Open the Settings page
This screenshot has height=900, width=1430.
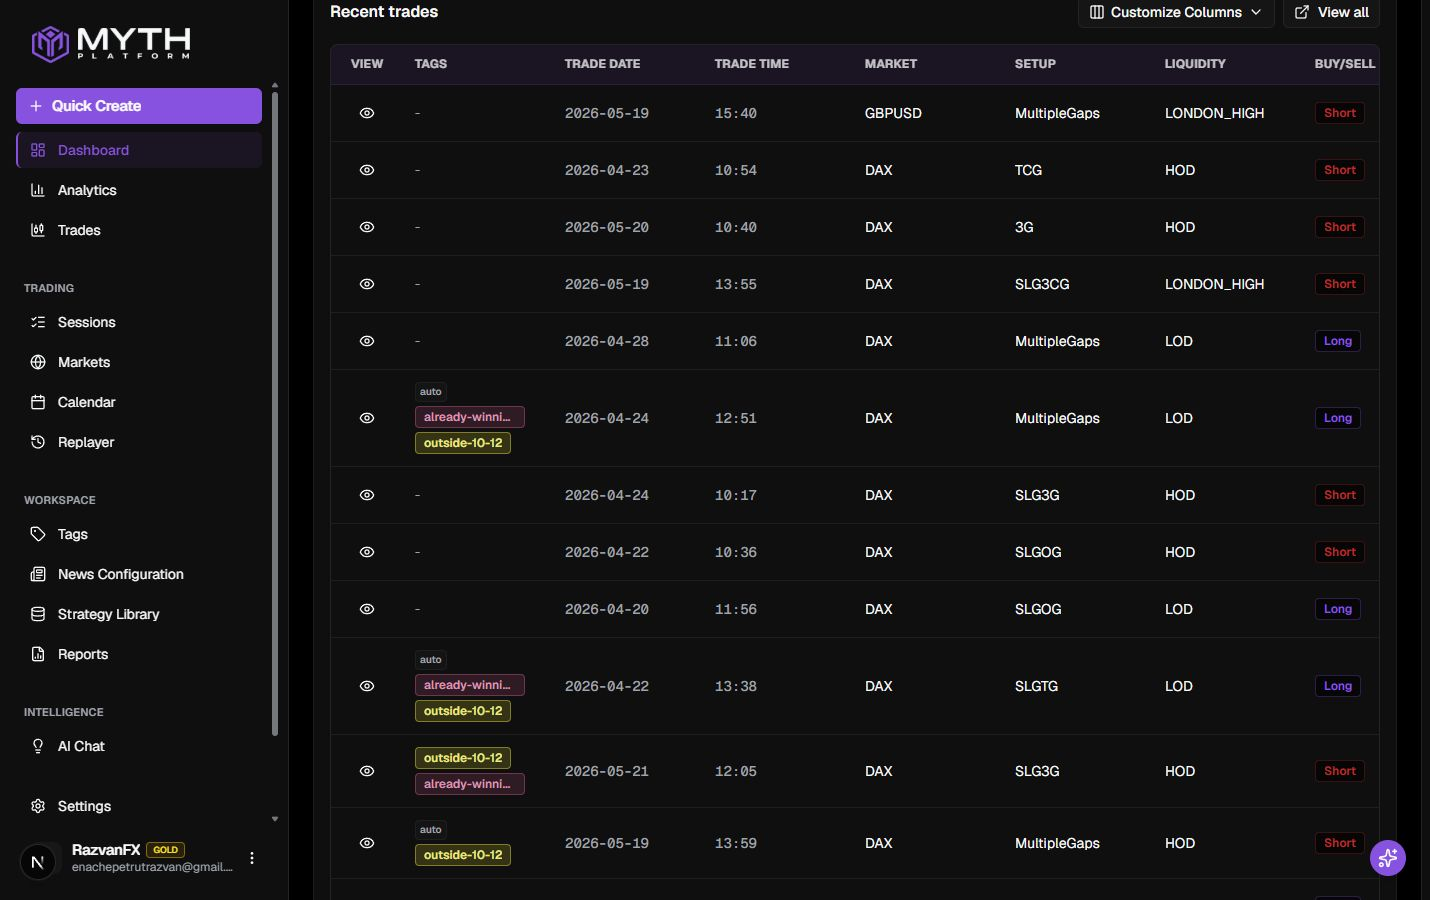pos(139,806)
